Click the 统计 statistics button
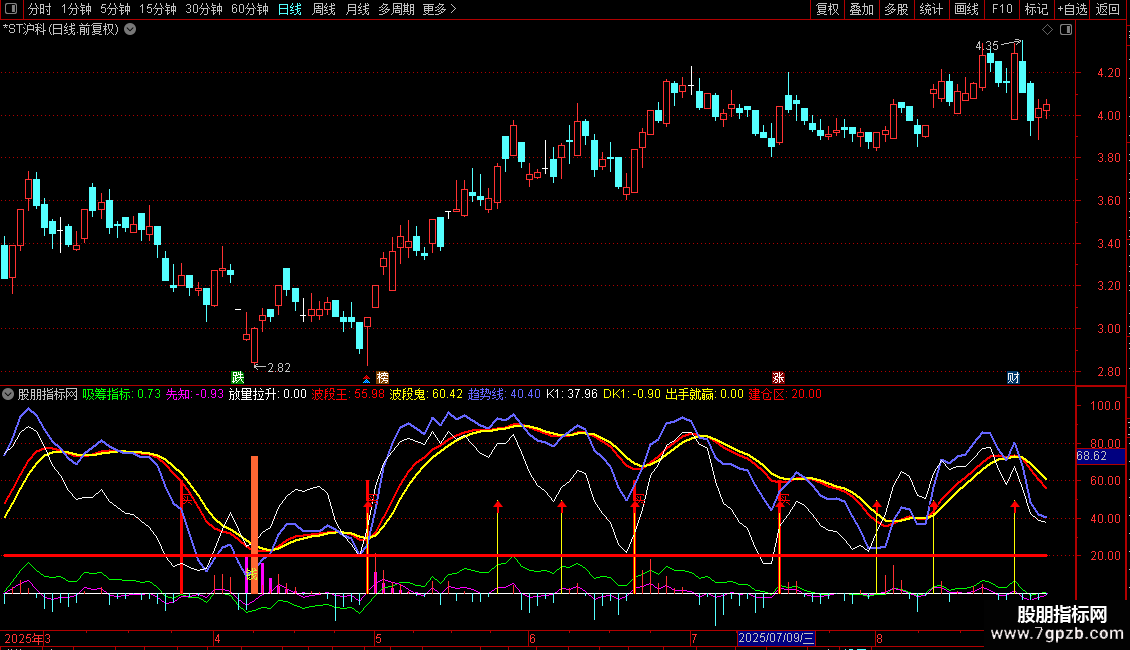1130x650 pixels. pos(931,9)
